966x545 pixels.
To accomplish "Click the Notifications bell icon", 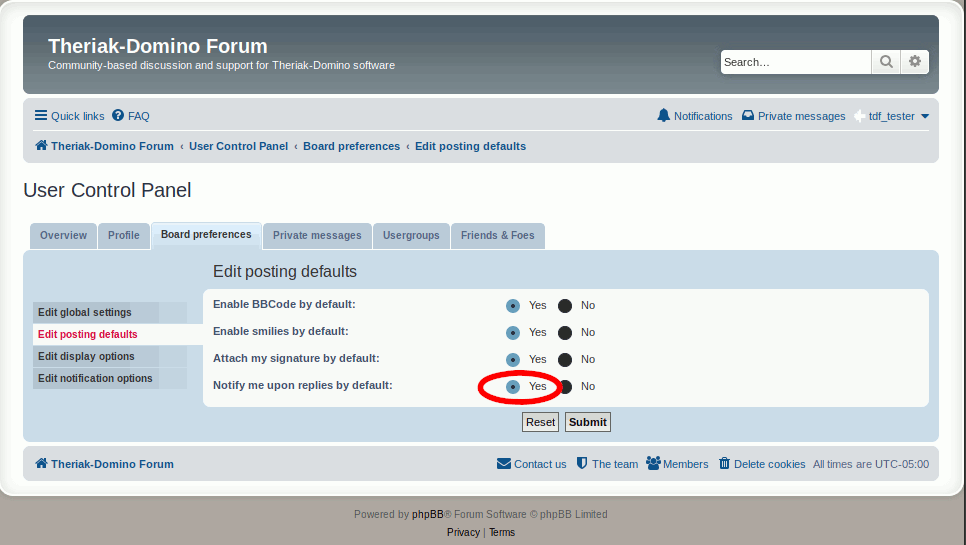I will (664, 116).
